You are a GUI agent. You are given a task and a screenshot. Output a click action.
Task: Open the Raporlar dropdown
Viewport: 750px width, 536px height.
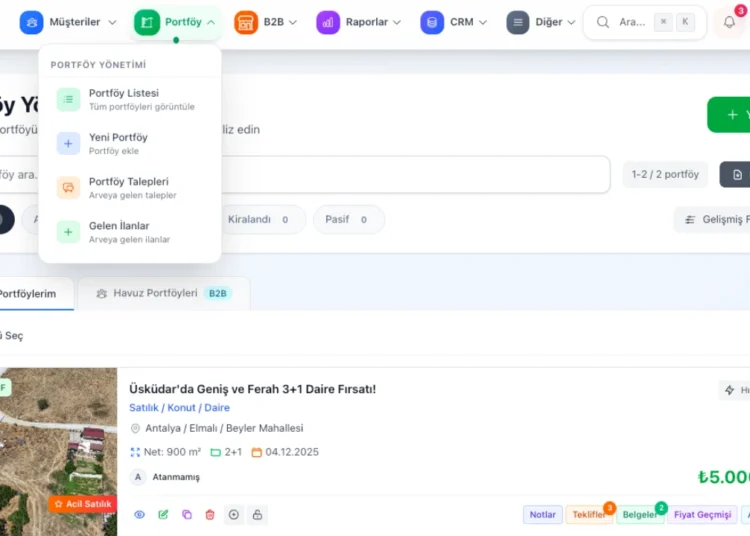coord(359,22)
